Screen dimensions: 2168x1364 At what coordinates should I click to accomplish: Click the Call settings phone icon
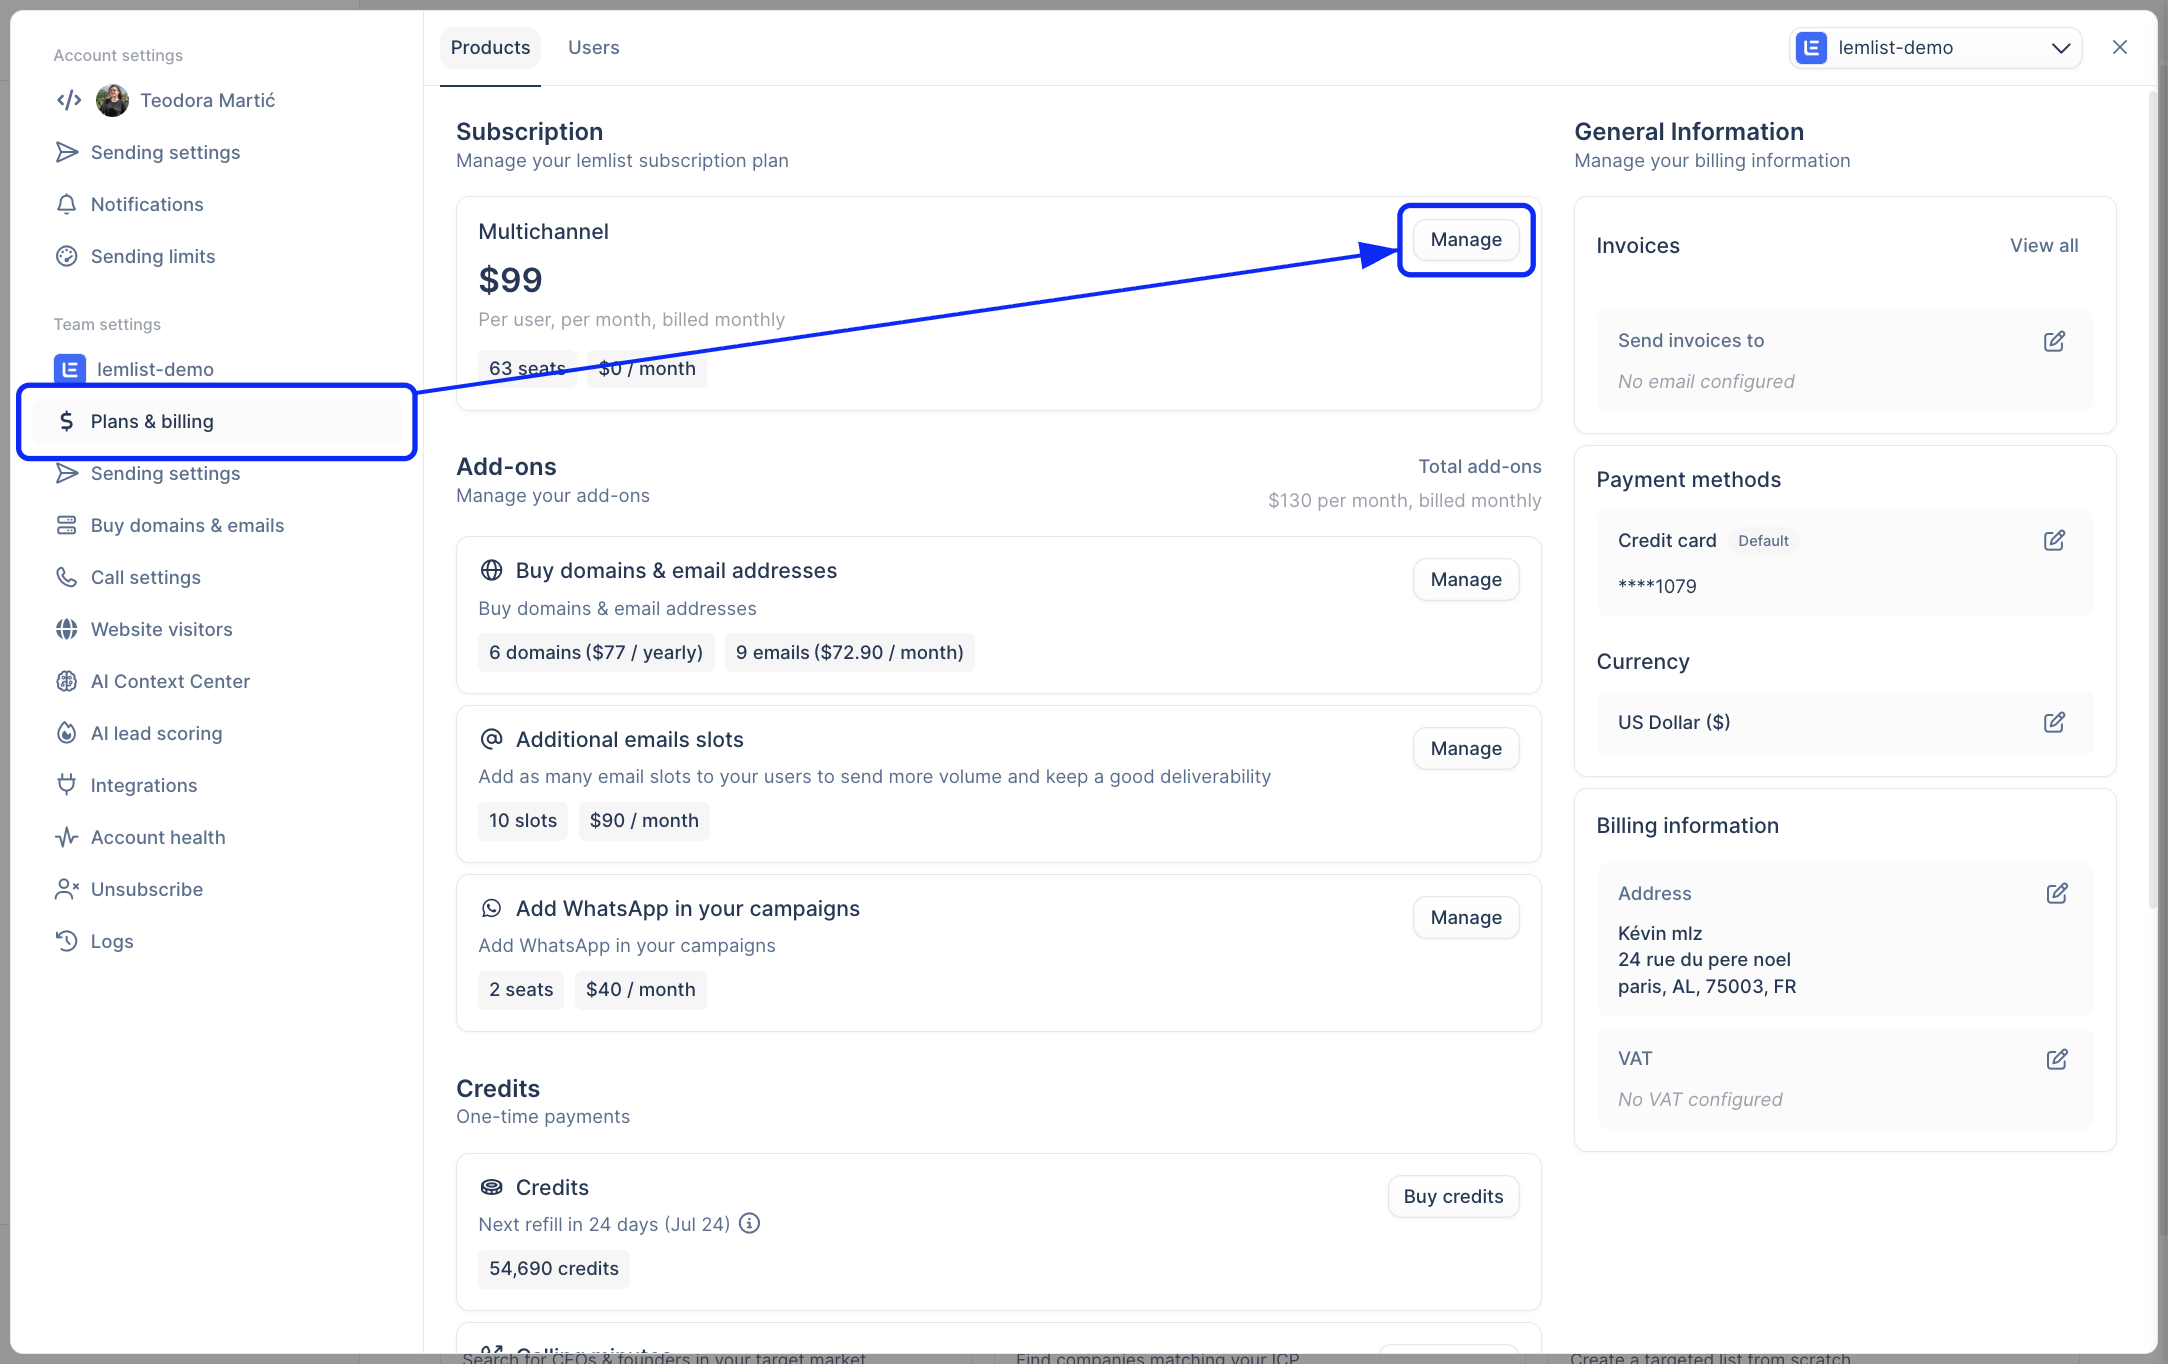click(67, 577)
